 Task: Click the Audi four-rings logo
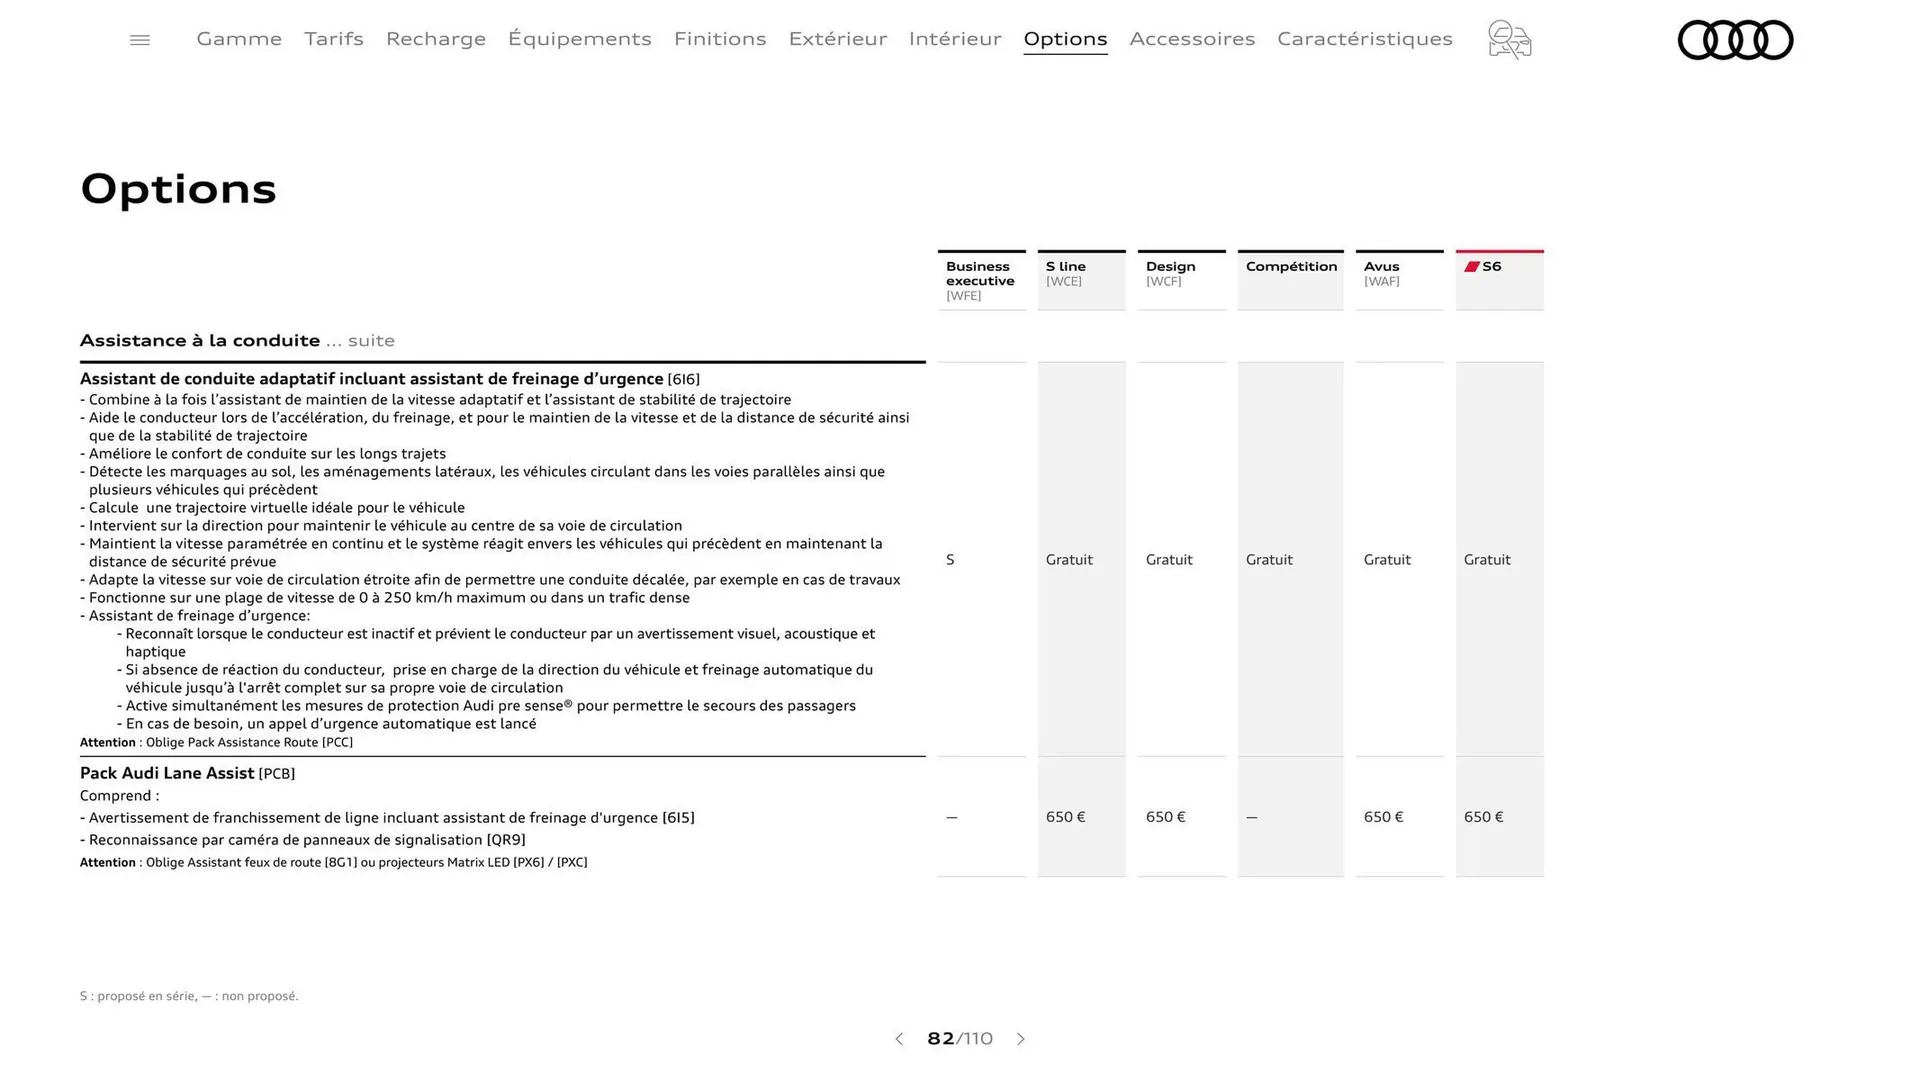pyautogui.click(x=1735, y=40)
